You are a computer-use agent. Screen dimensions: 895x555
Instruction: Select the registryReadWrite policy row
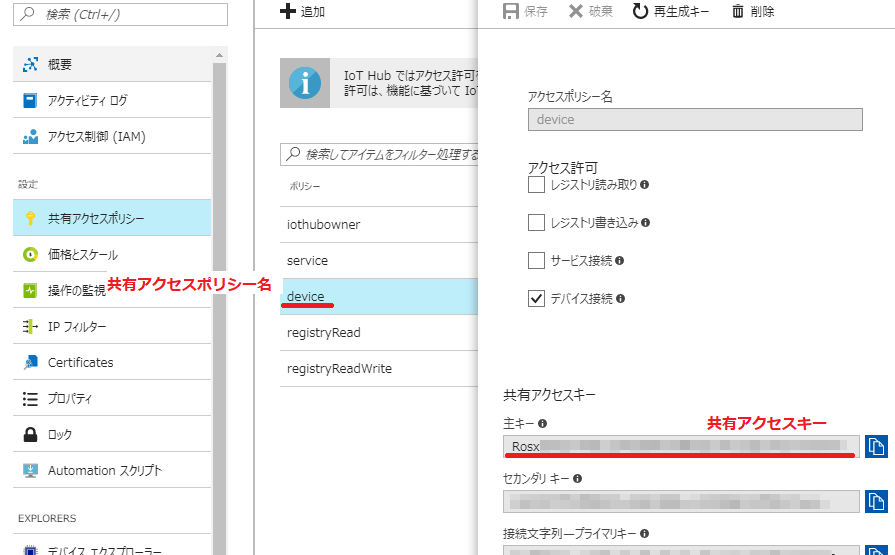click(x=378, y=368)
